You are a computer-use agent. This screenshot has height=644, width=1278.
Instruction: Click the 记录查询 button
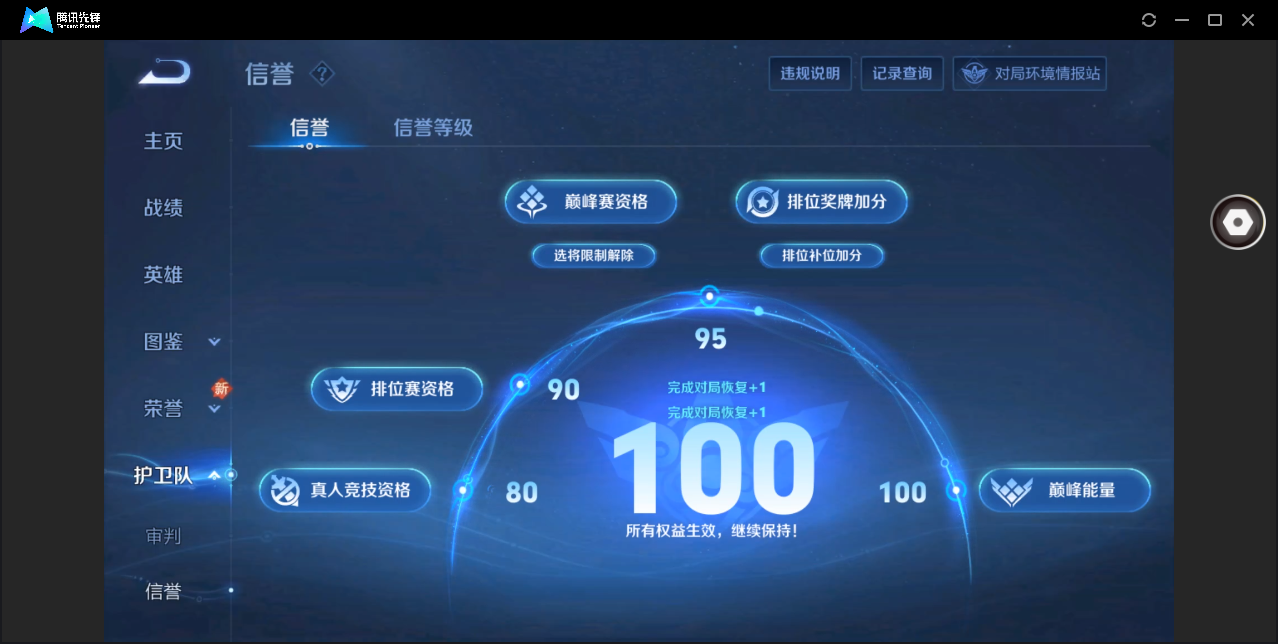pyautogui.click(x=902, y=73)
